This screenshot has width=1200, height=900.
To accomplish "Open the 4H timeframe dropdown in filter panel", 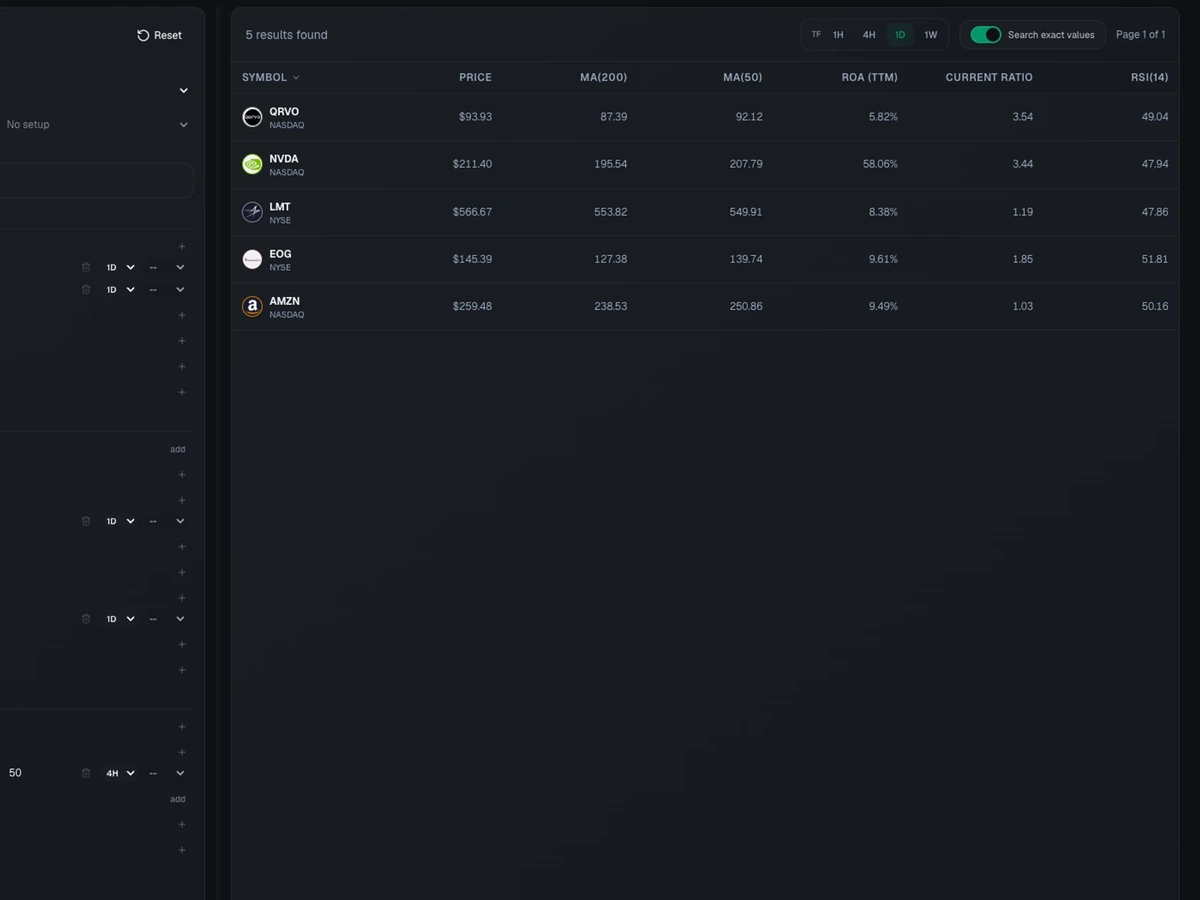I will (x=120, y=773).
